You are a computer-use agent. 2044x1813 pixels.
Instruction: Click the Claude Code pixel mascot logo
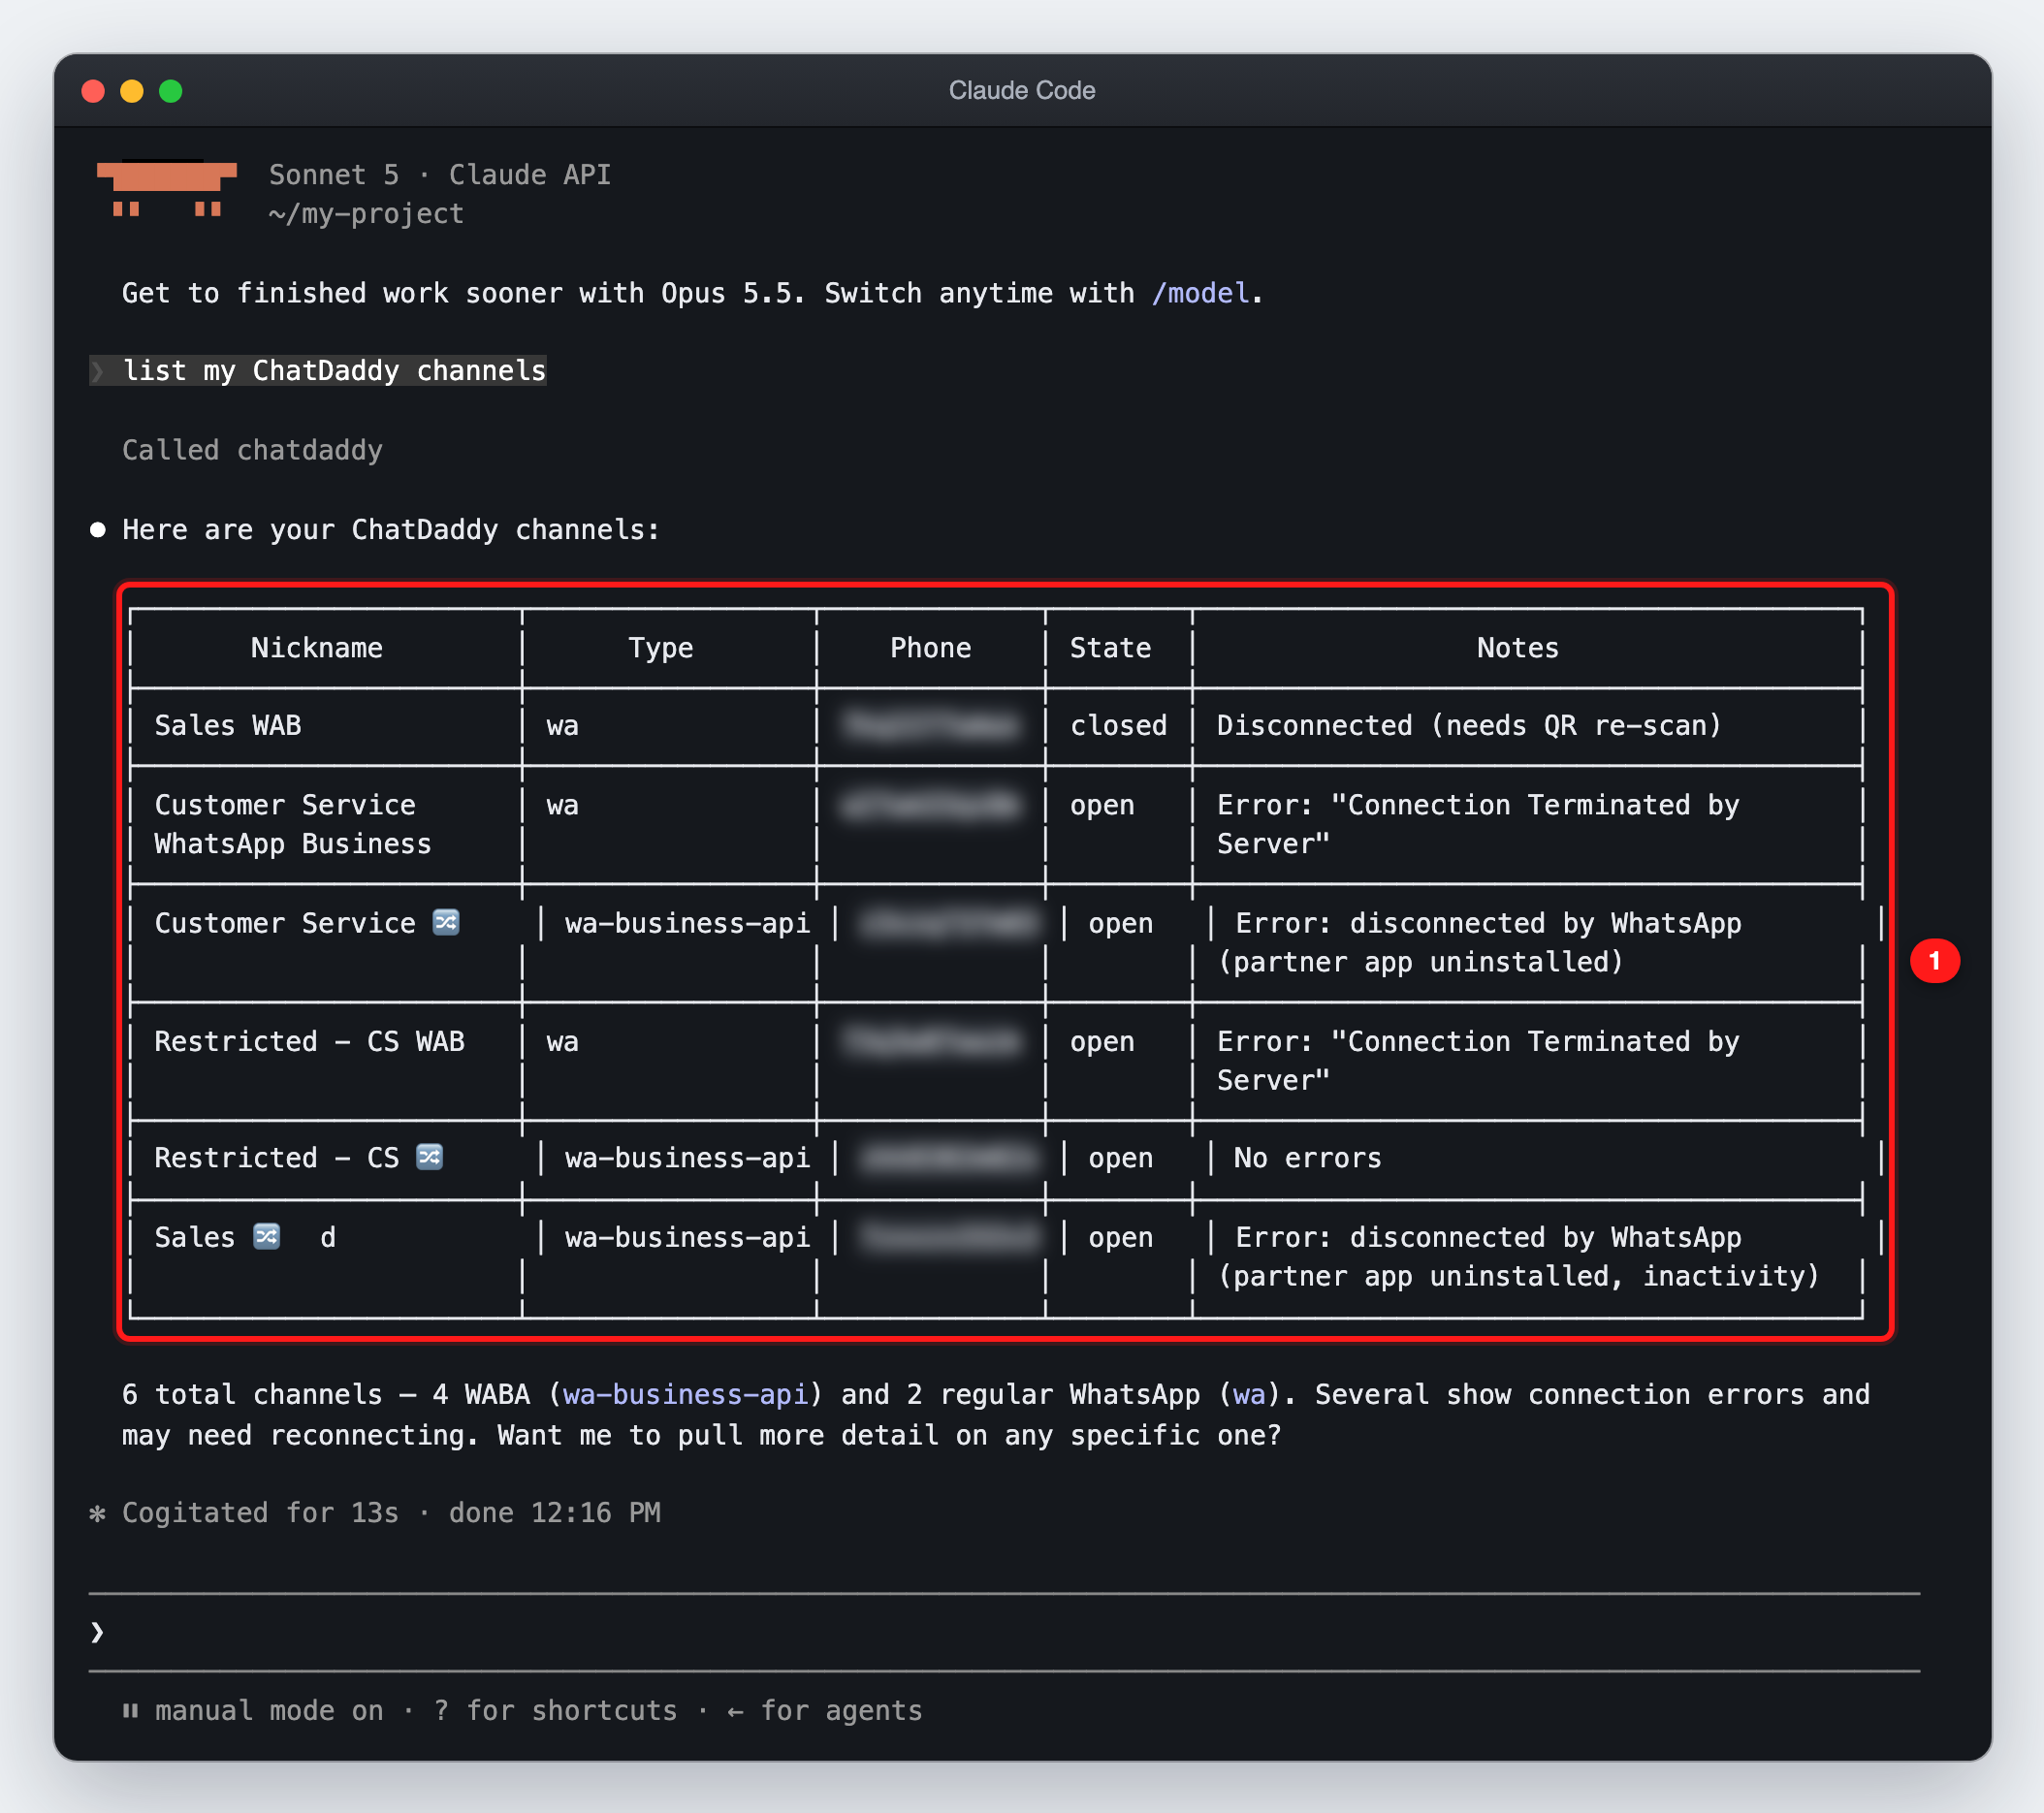pos(166,188)
